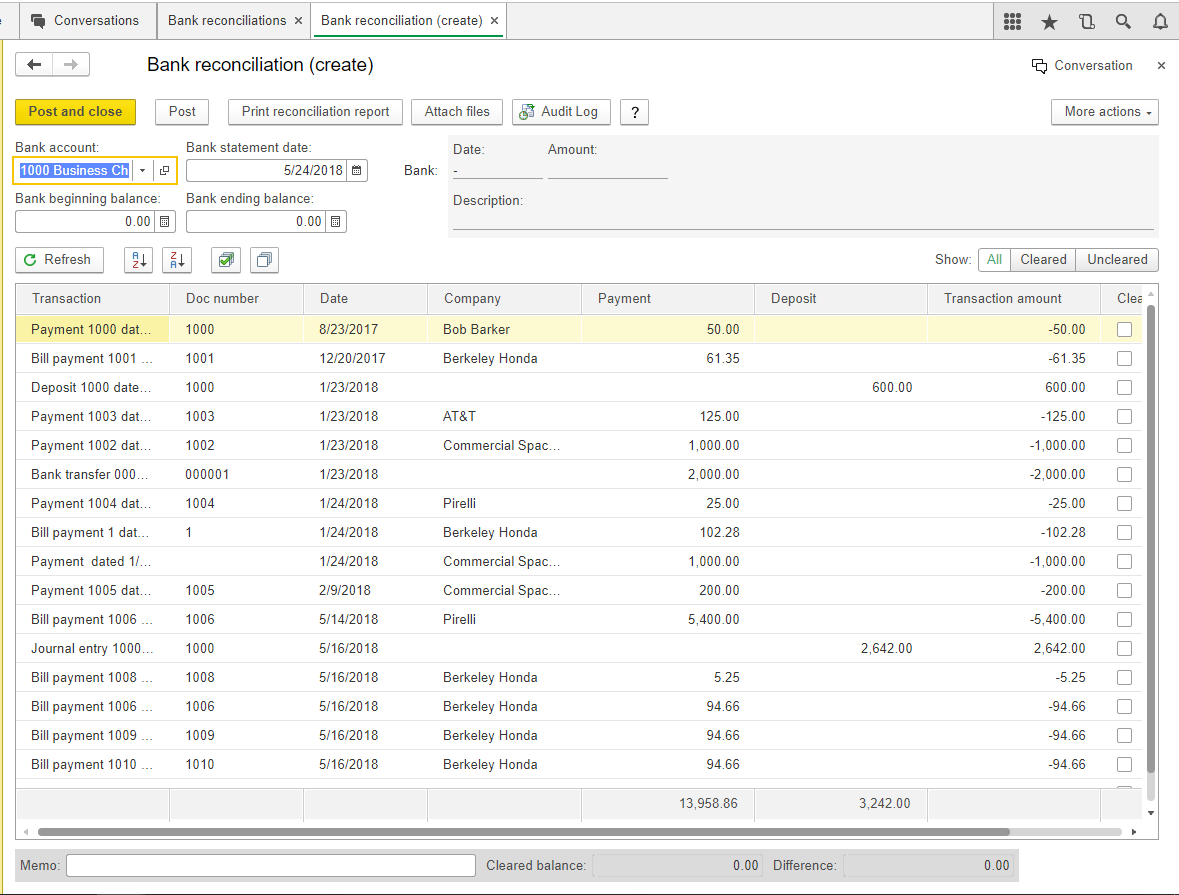
Task: Check the cleared box for Bob Barker payment
Action: tap(1125, 329)
